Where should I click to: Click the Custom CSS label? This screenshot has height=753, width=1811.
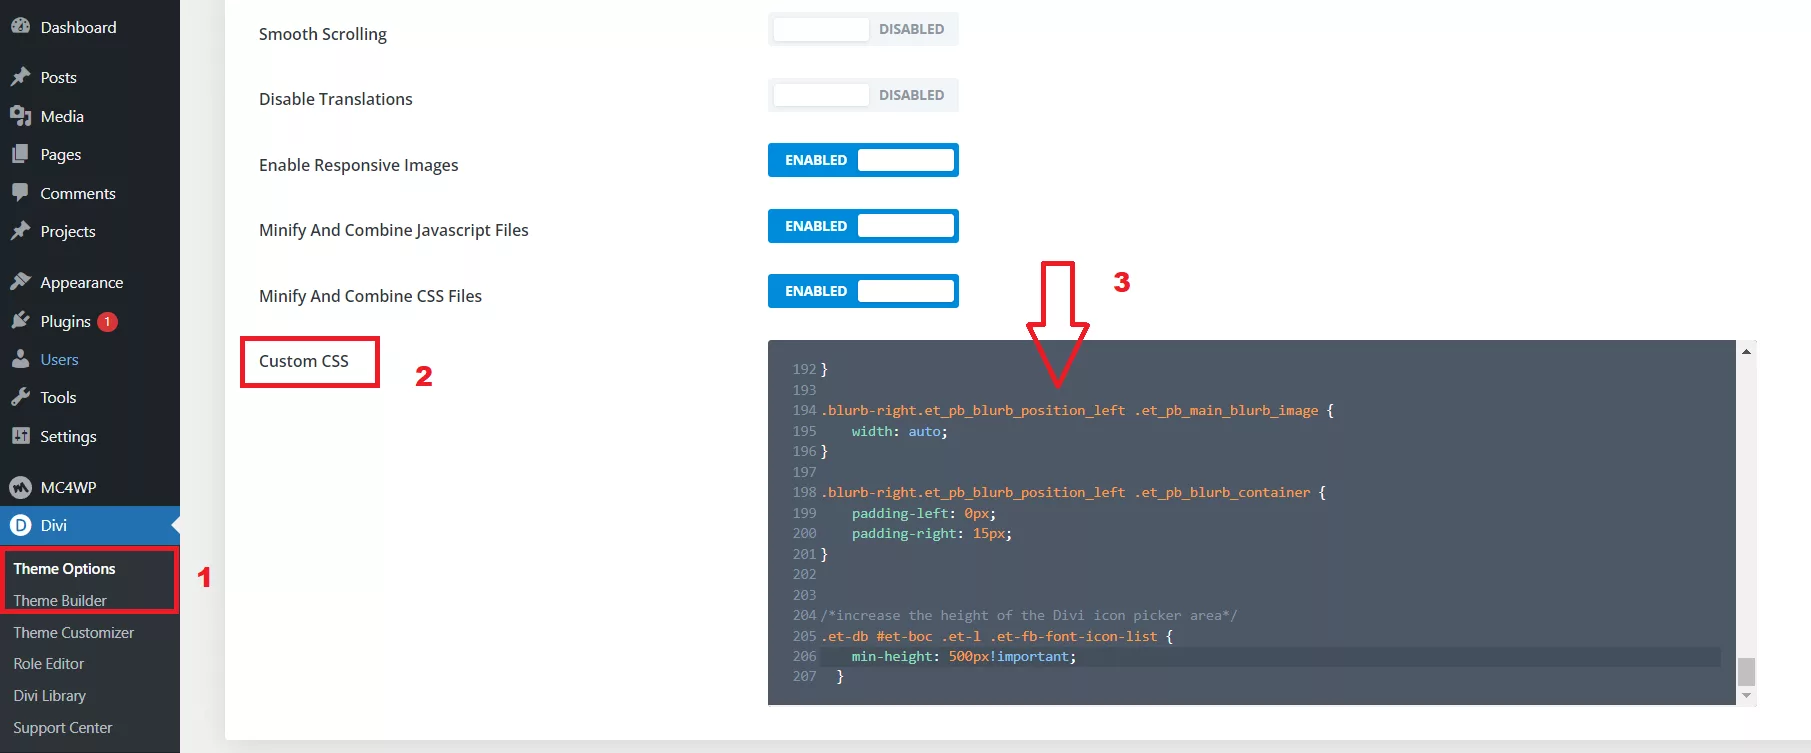click(x=304, y=361)
